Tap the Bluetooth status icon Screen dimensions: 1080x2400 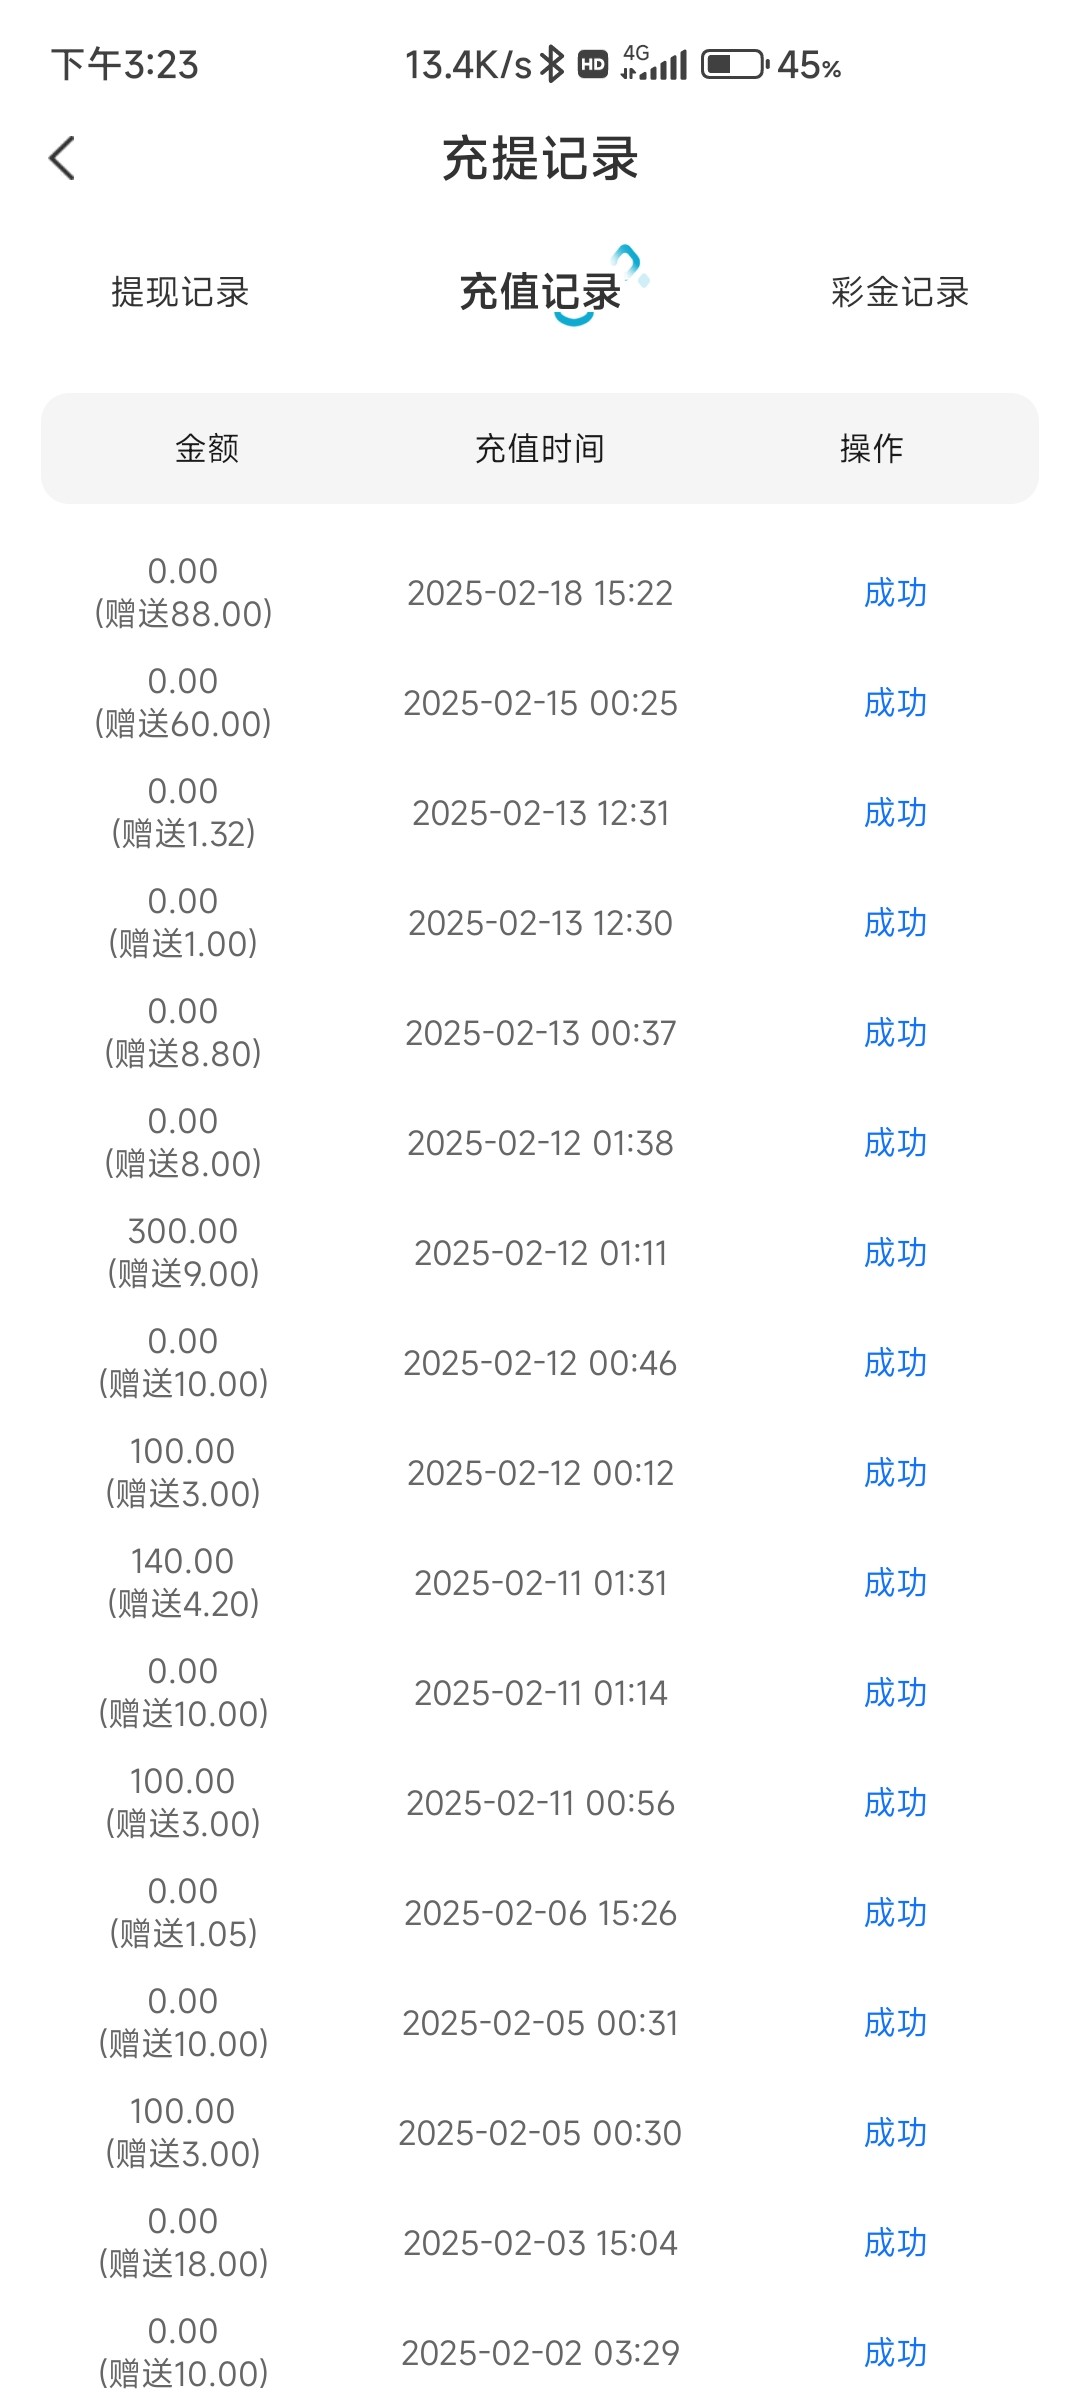(x=552, y=65)
